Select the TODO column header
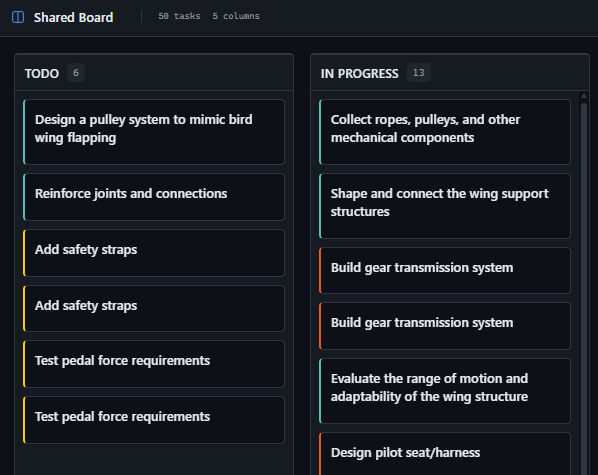Image resolution: width=598 pixels, height=475 pixels. 154,73
